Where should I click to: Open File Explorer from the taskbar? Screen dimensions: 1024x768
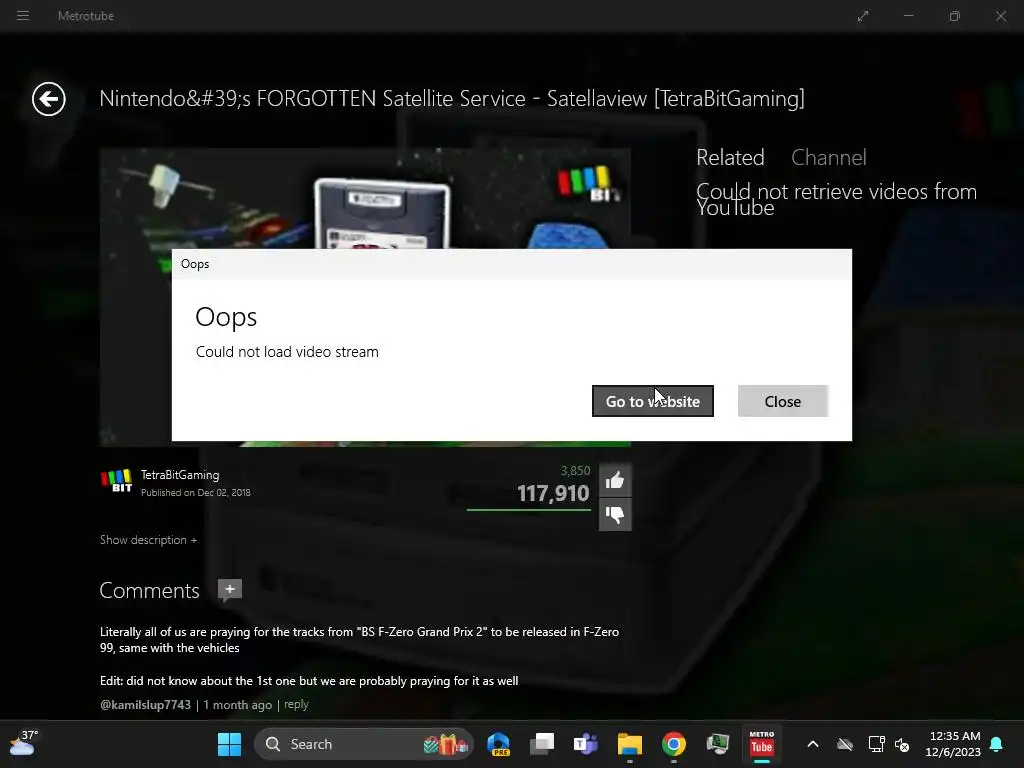coord(630,744)
